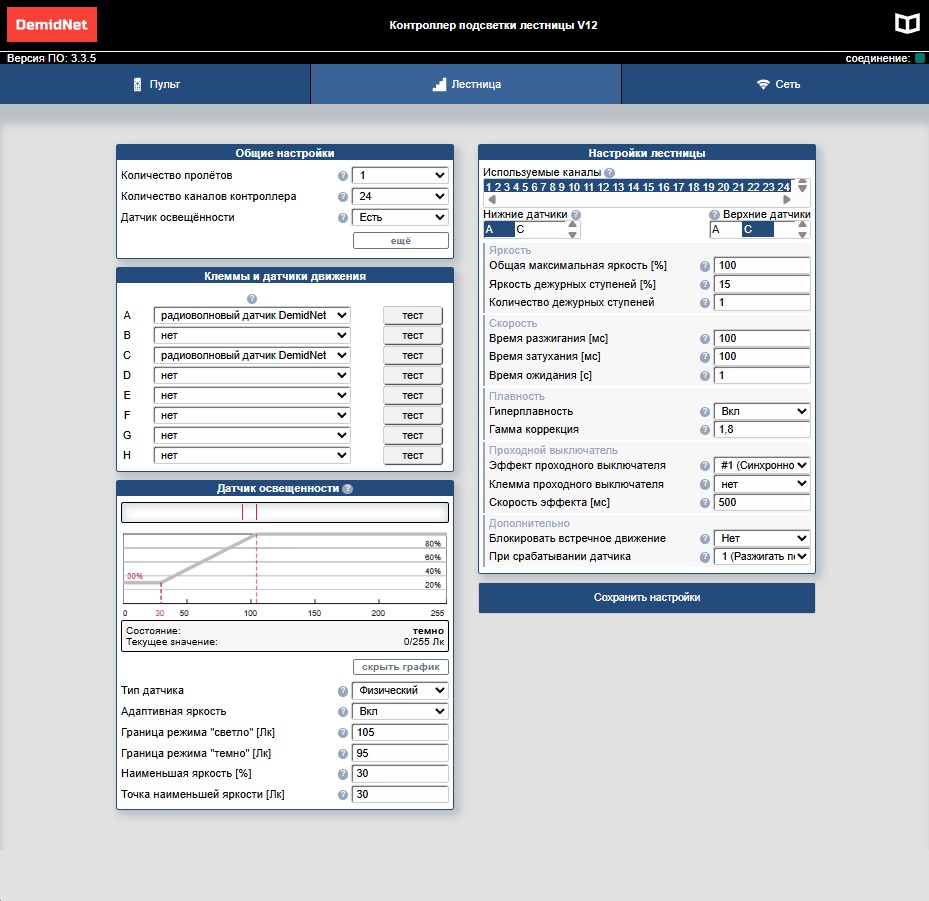Click the light sensor threshold slider bar
Image resolution: width=929 pixels, height=901 pixels.
[284, 512]
